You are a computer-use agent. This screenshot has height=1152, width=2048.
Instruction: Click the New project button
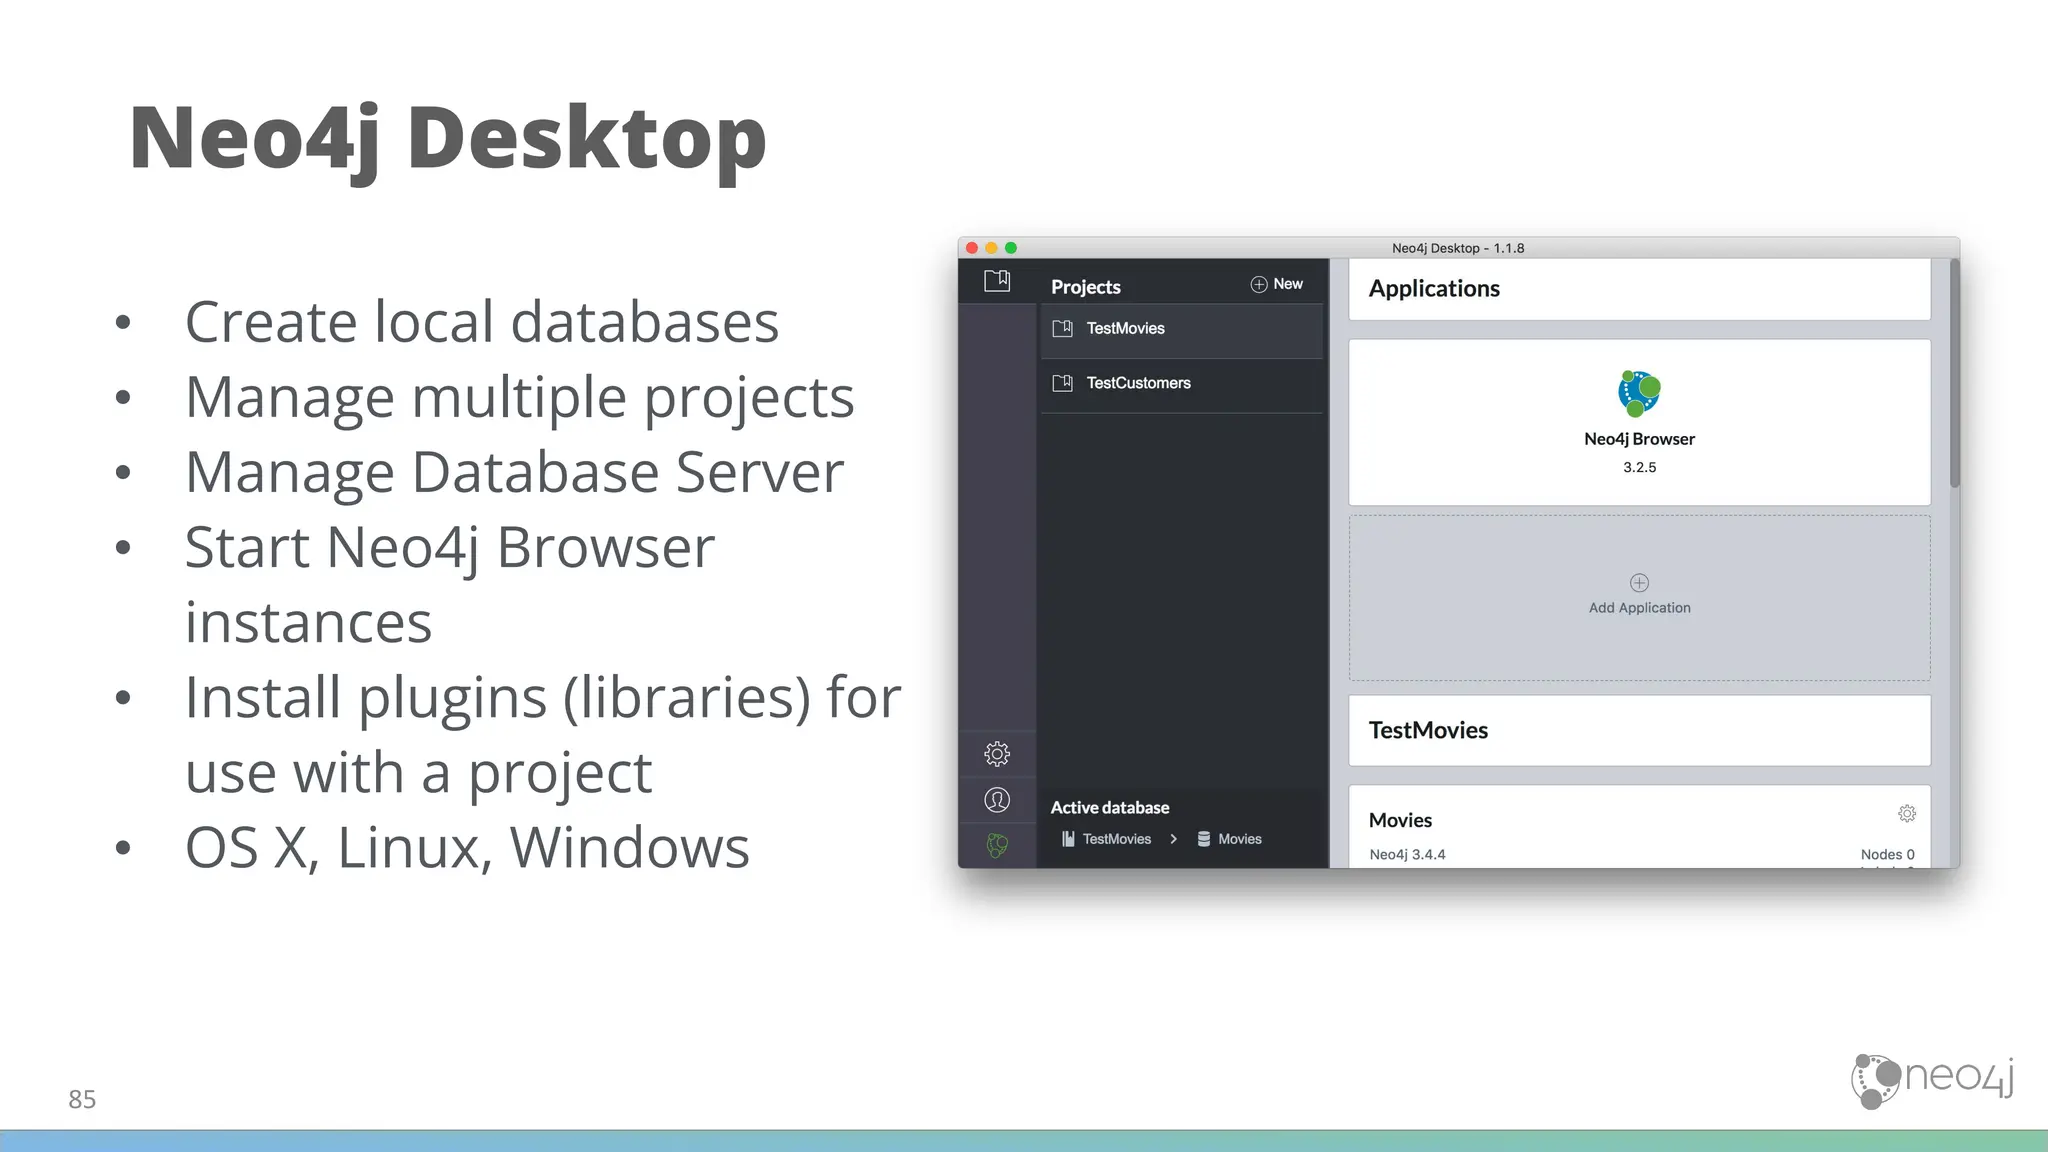click(x=1277, y=284)
